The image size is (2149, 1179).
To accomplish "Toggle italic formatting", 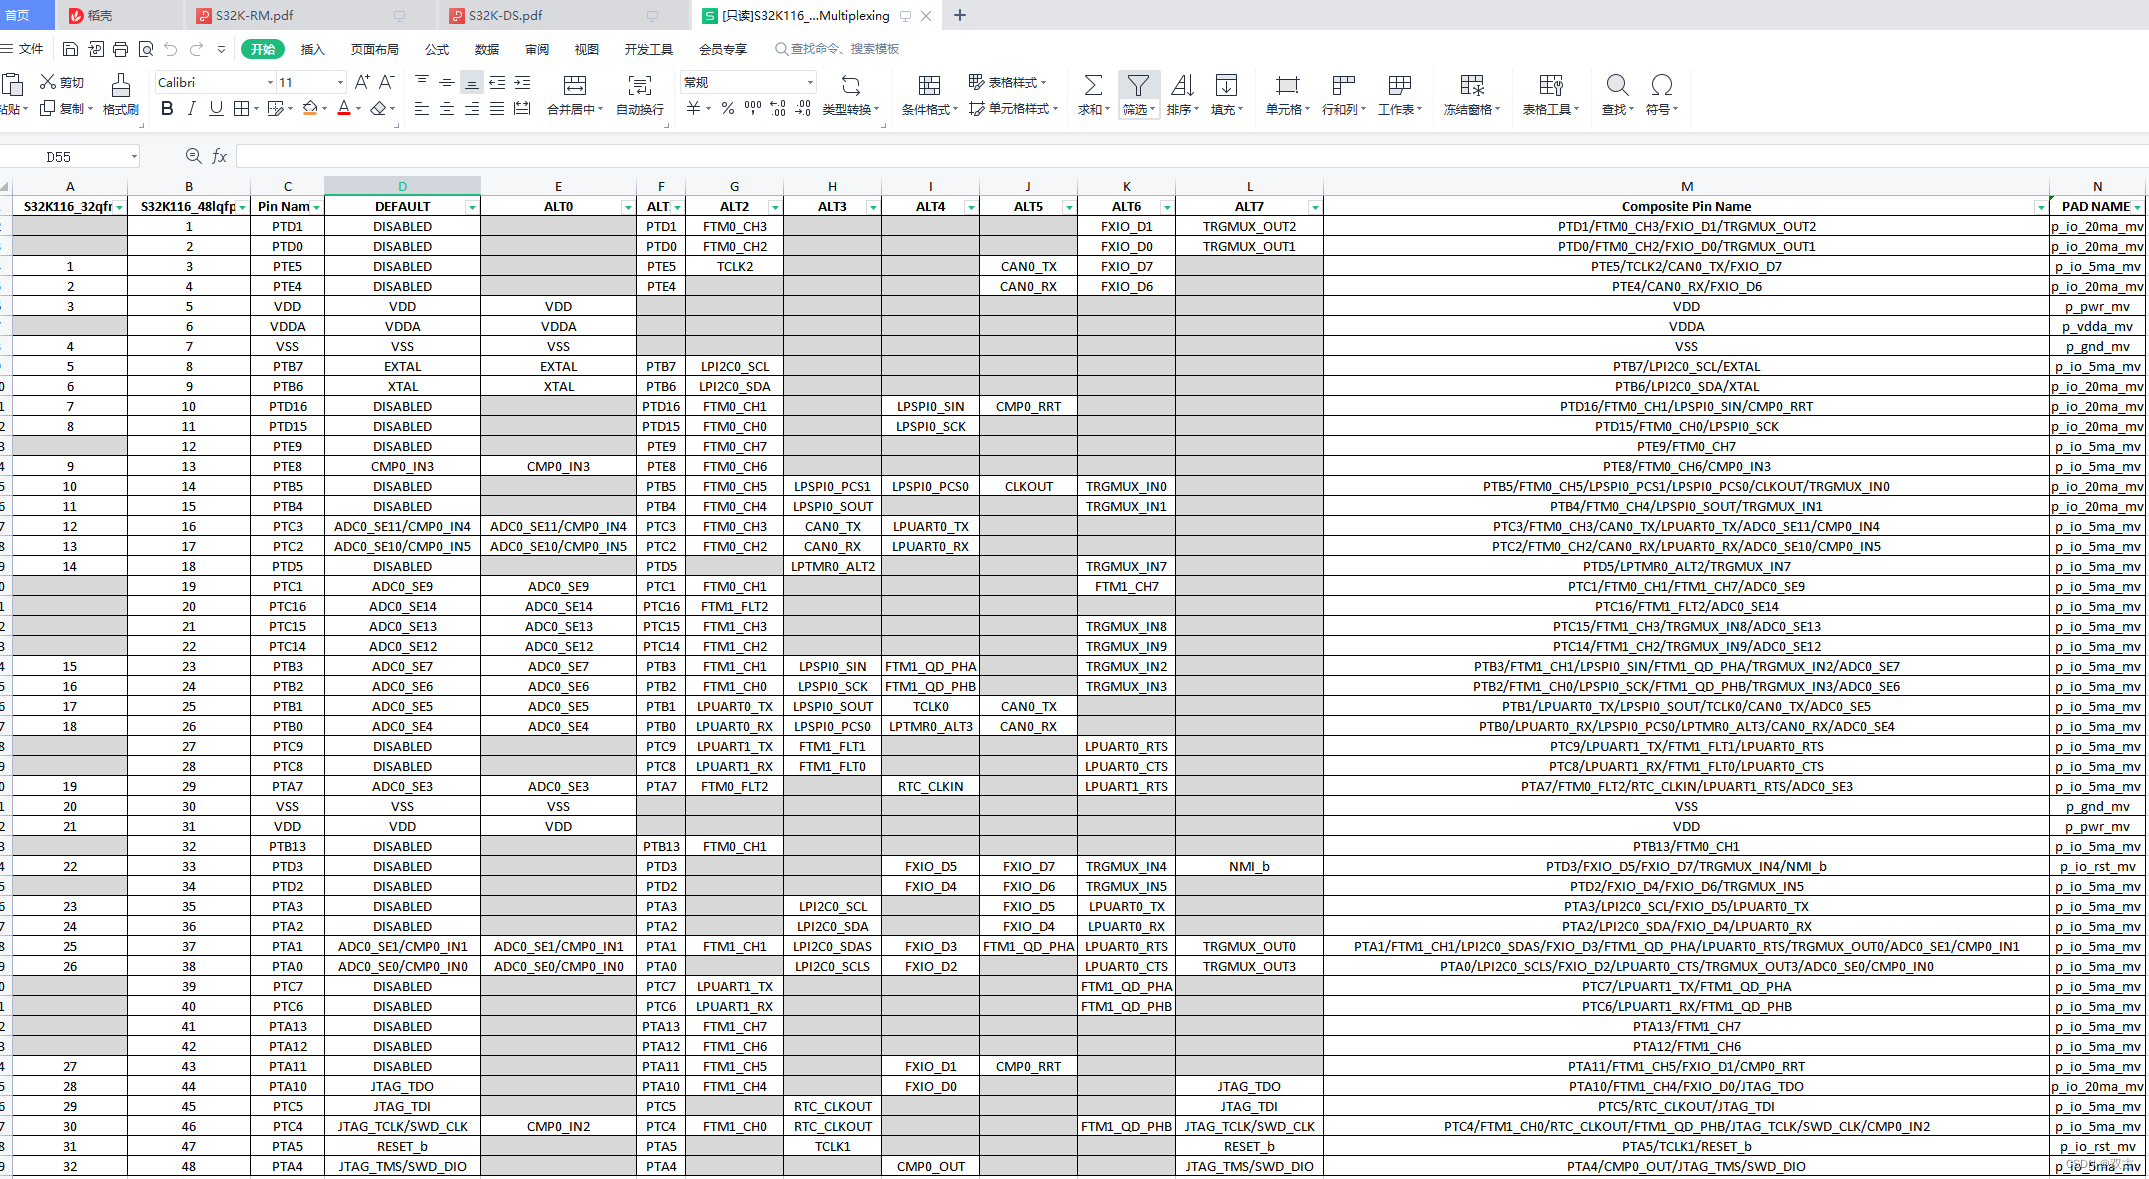I will click(x=191, y=109).
